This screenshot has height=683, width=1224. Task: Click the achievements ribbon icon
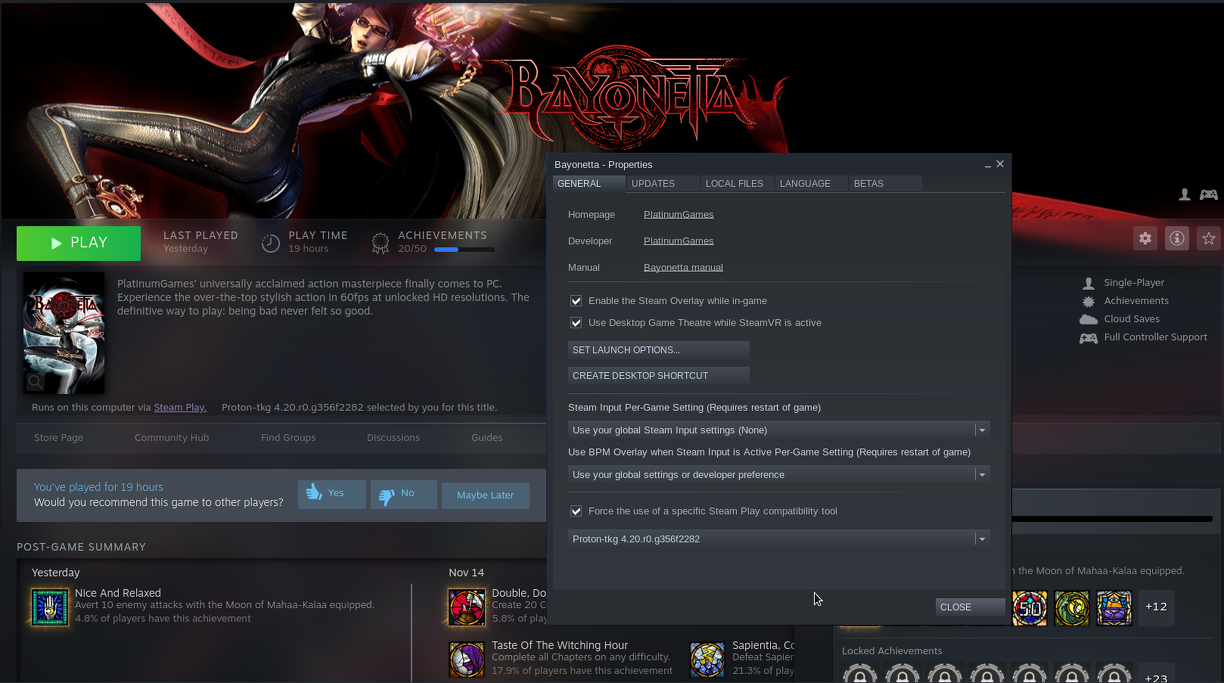tap(380, 243)
